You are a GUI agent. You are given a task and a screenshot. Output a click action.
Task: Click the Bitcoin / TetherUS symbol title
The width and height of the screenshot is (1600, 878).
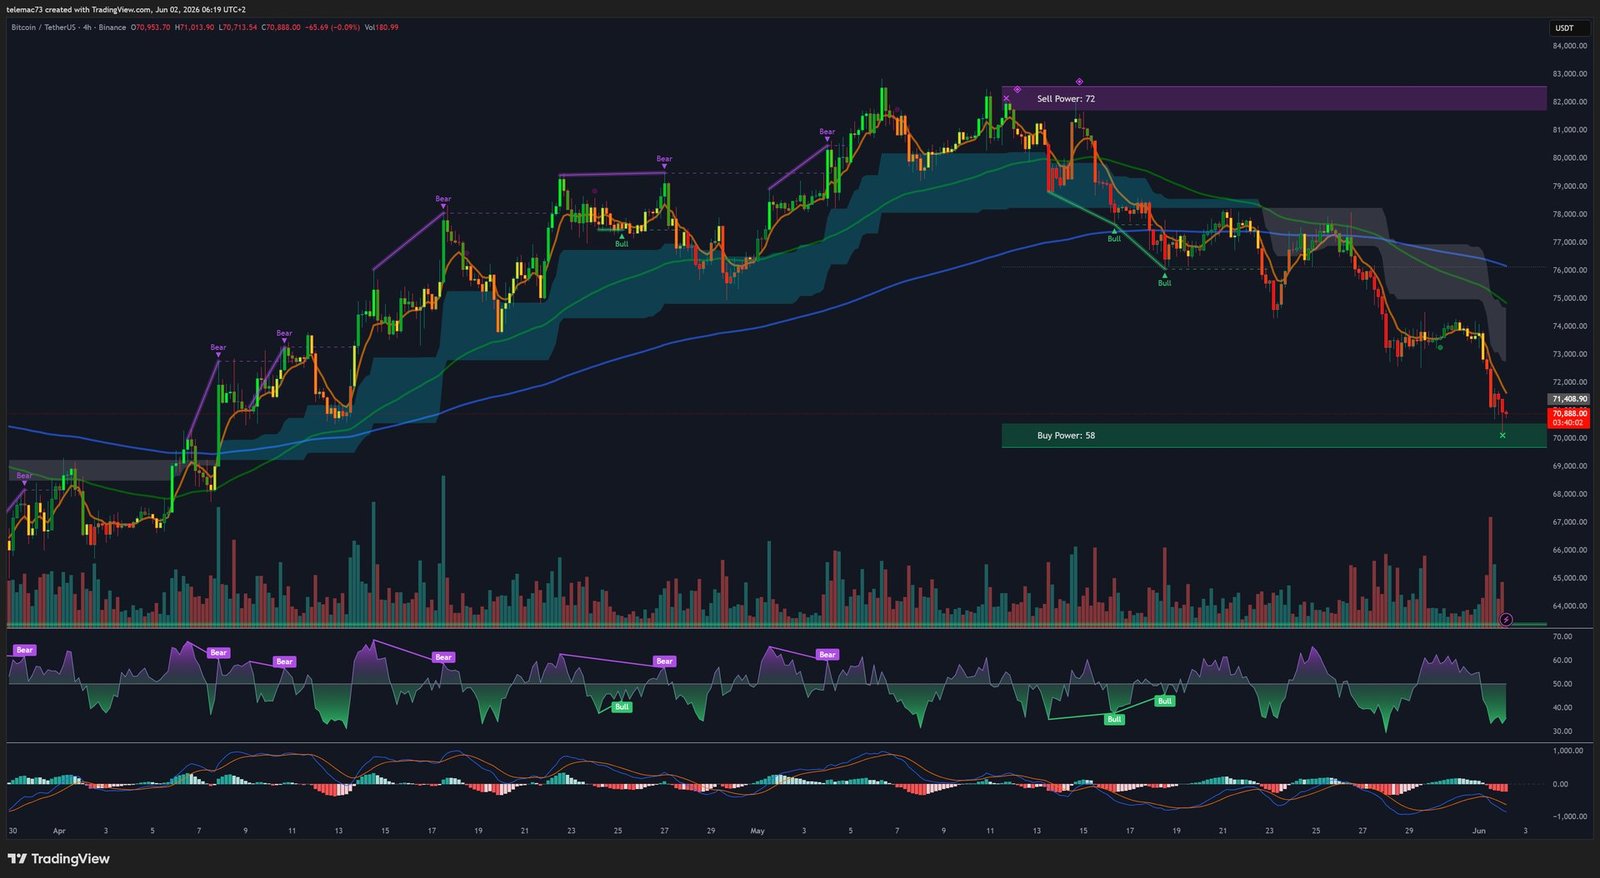(43, 27)
